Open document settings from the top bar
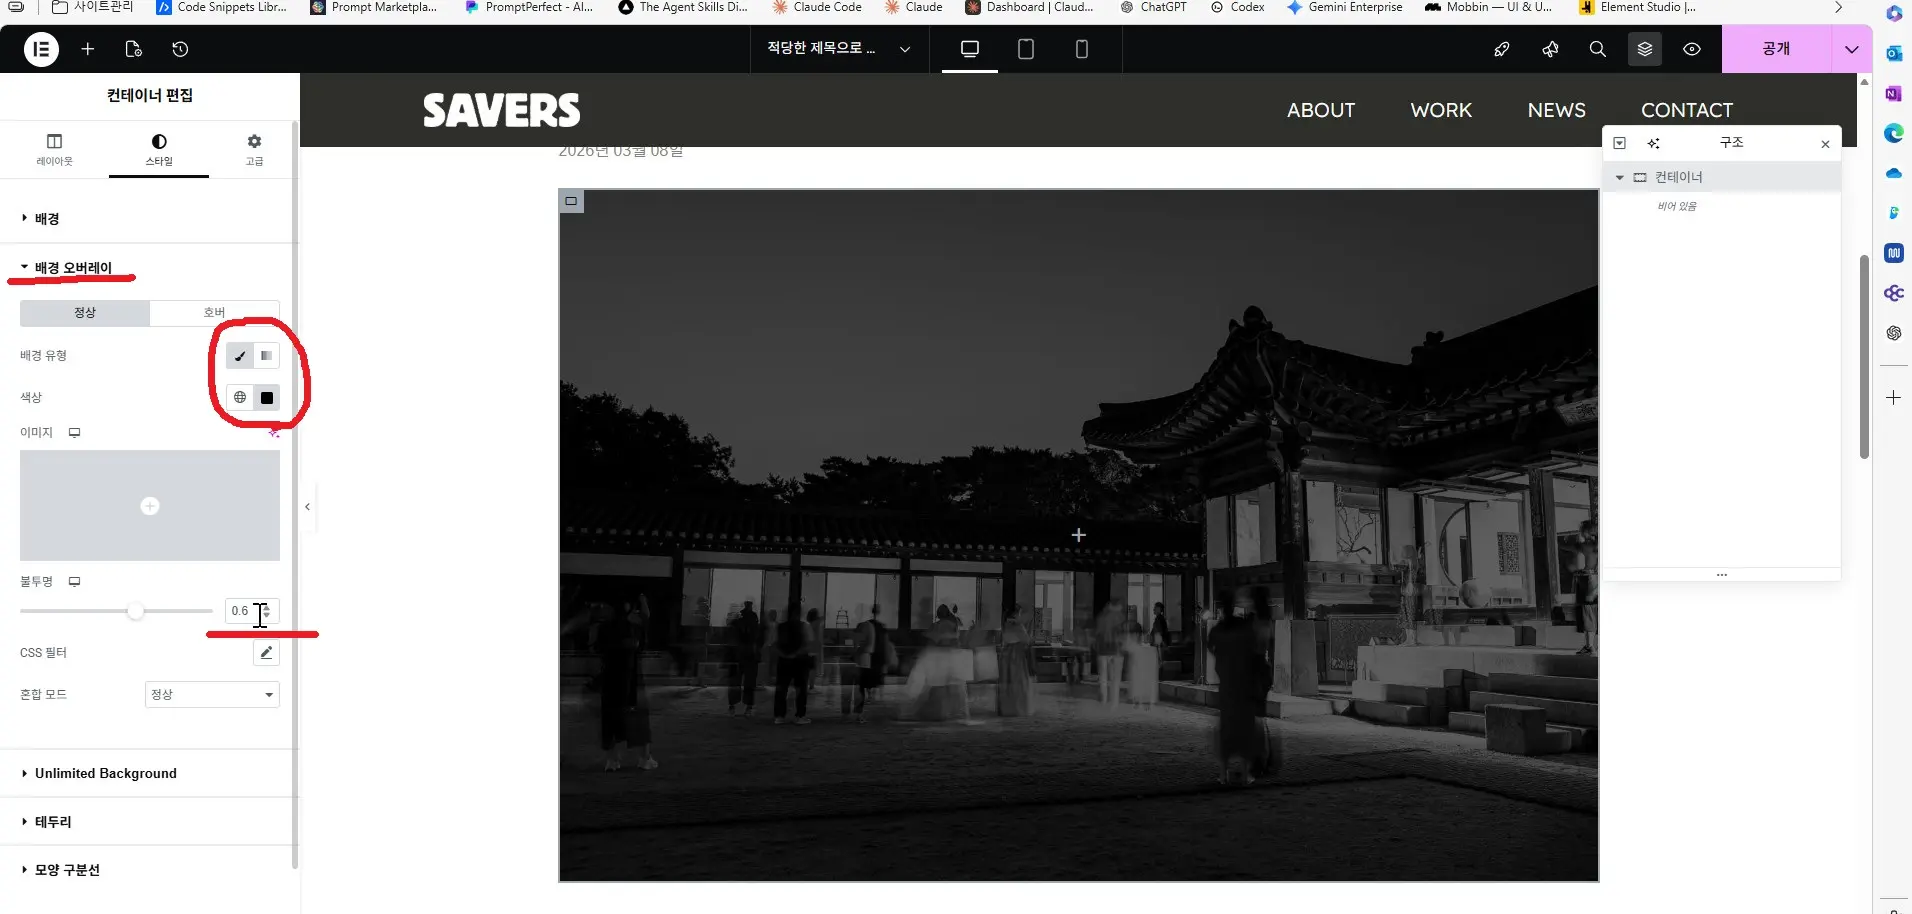Image resolution: width=1912 pixels, height=914 pixels. tap(134, 49)
